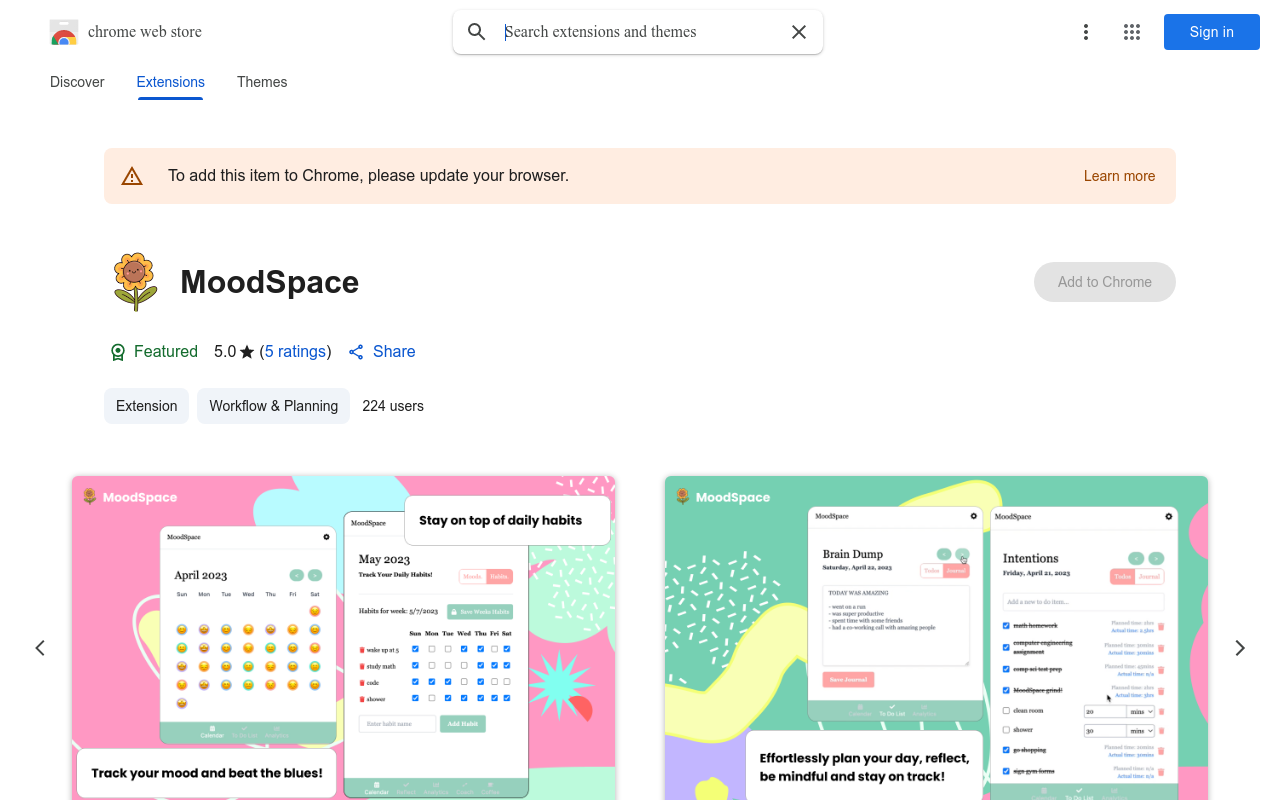The image size is (1280, 800).
Task: Click the update browser warning message
Action: click(368, 176)
